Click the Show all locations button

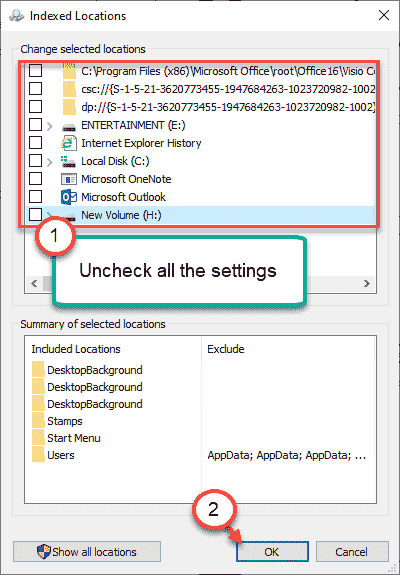[x=87, y=552]
